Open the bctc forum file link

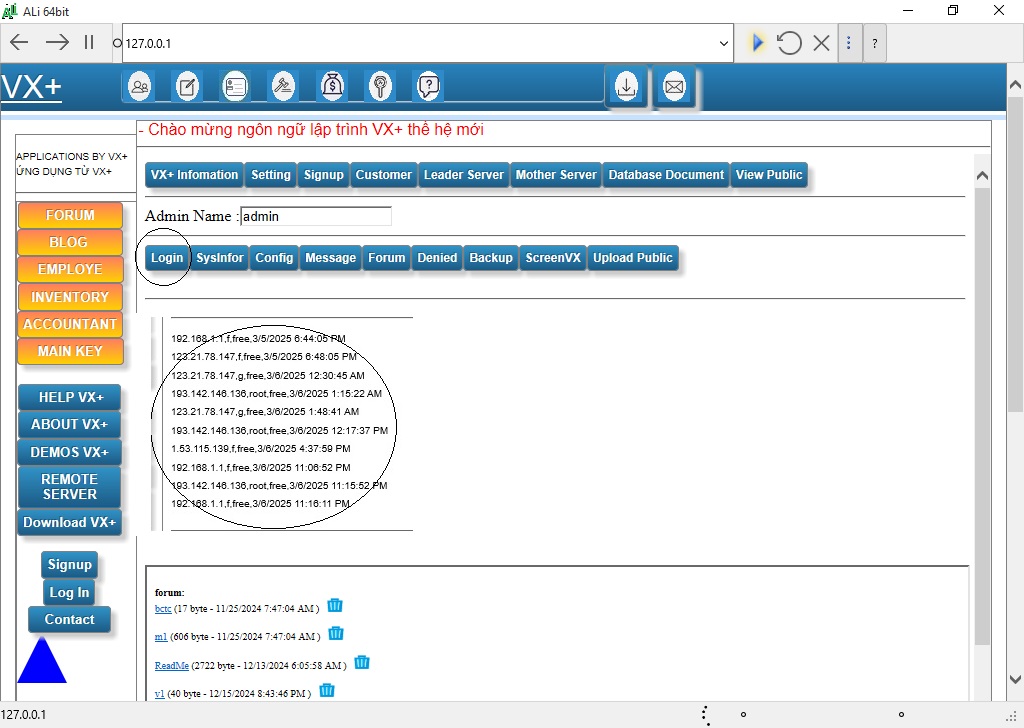point(163,609)
